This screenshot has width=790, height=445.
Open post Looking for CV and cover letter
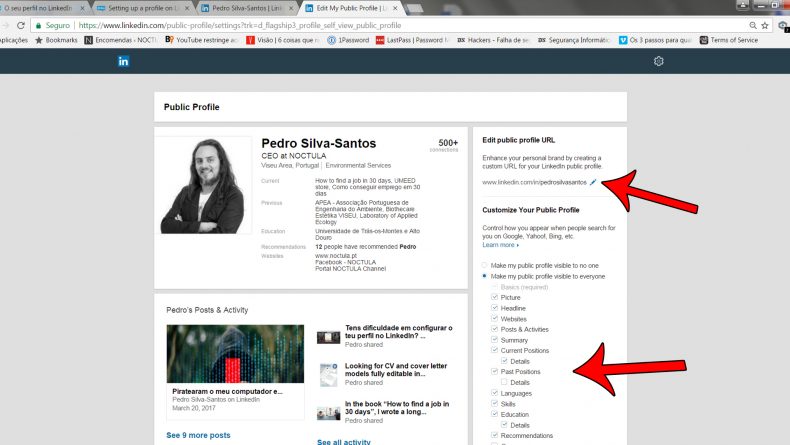tap(396, 369)
